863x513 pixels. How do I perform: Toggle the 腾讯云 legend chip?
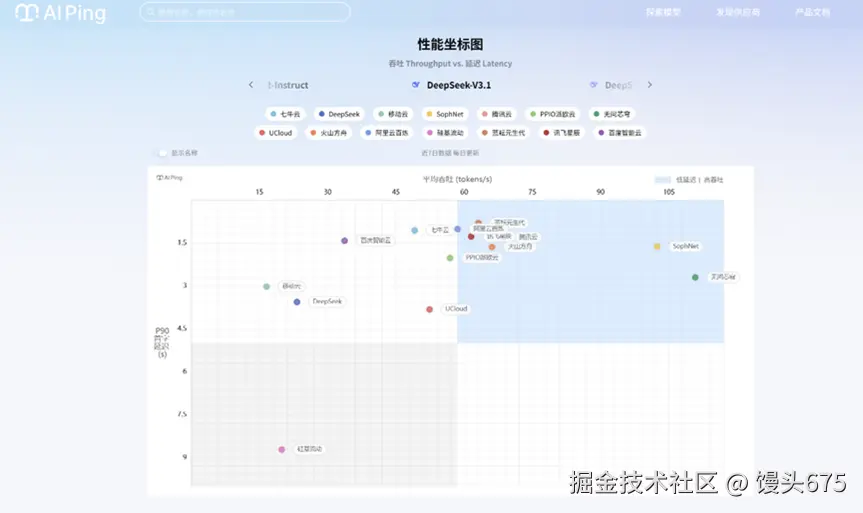(497, 114)
